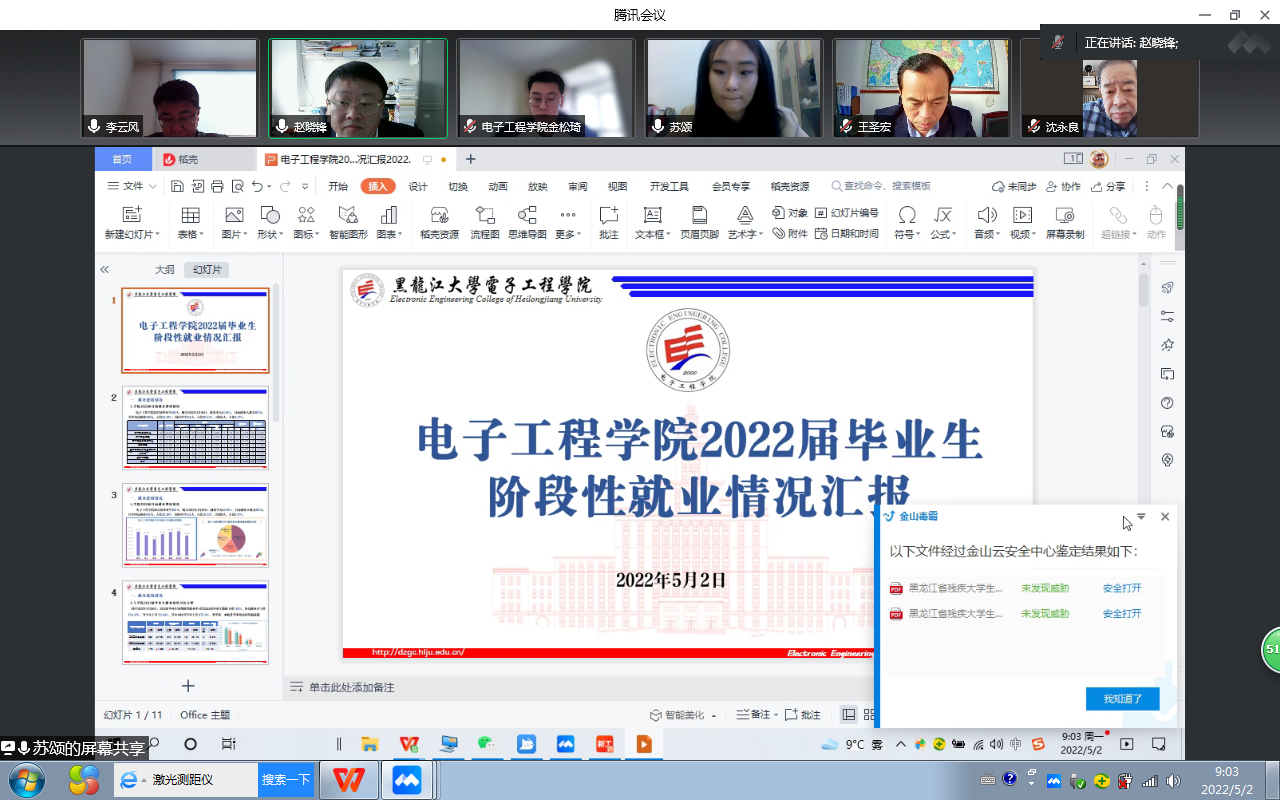This screenshot has width=1280, height=800.
Task: Click the 我知道了 button in the popup
Action: 1122,698
